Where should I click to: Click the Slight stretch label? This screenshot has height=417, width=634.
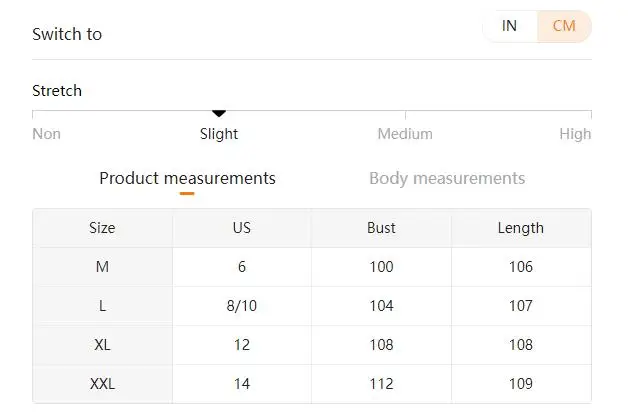(219, 134)
